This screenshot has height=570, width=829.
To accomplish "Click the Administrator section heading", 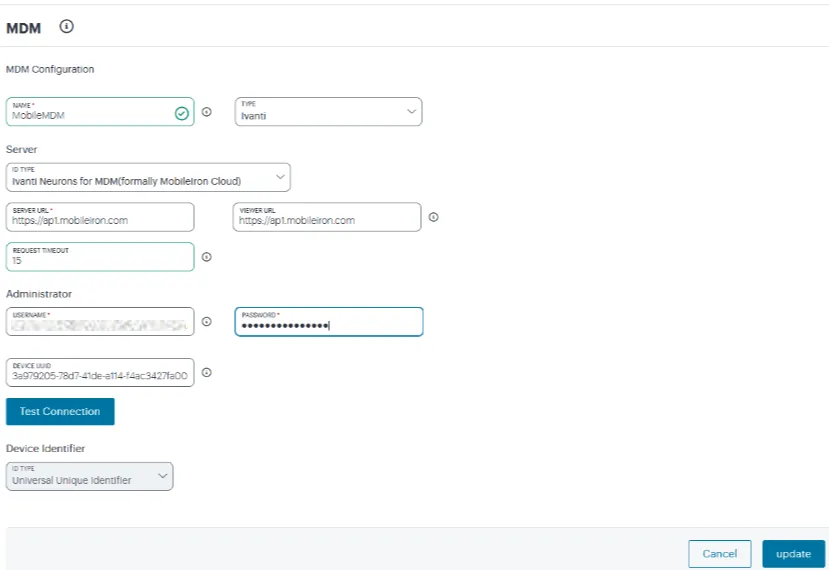I will (39, 294).
